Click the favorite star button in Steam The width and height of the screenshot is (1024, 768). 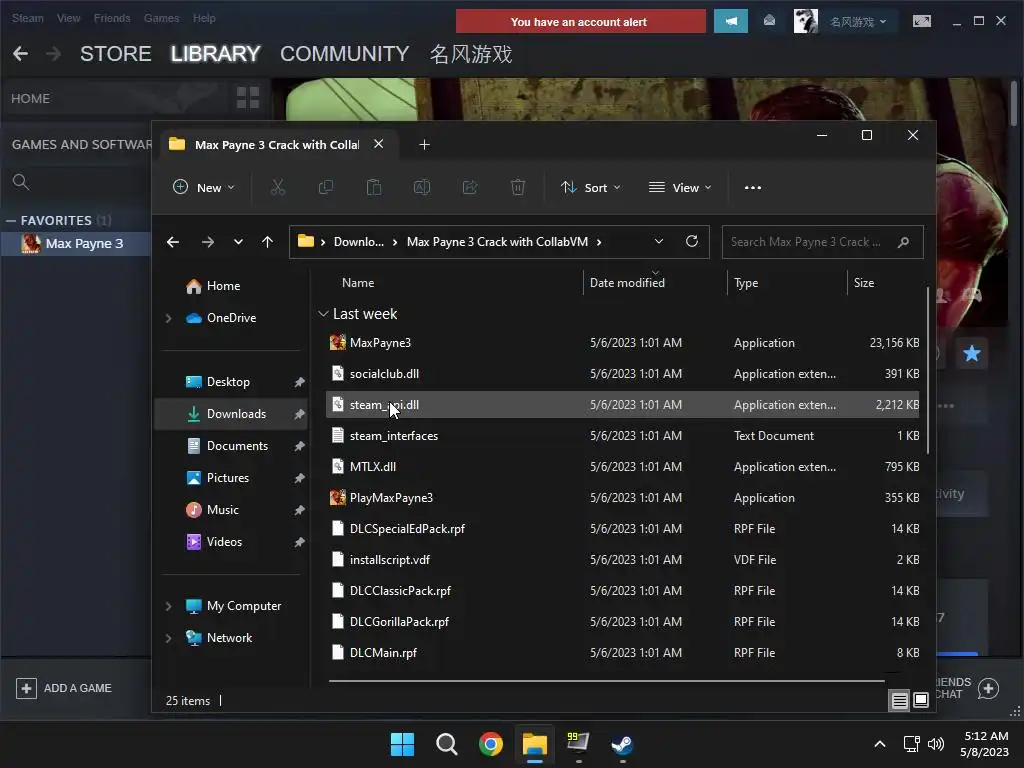972,353
